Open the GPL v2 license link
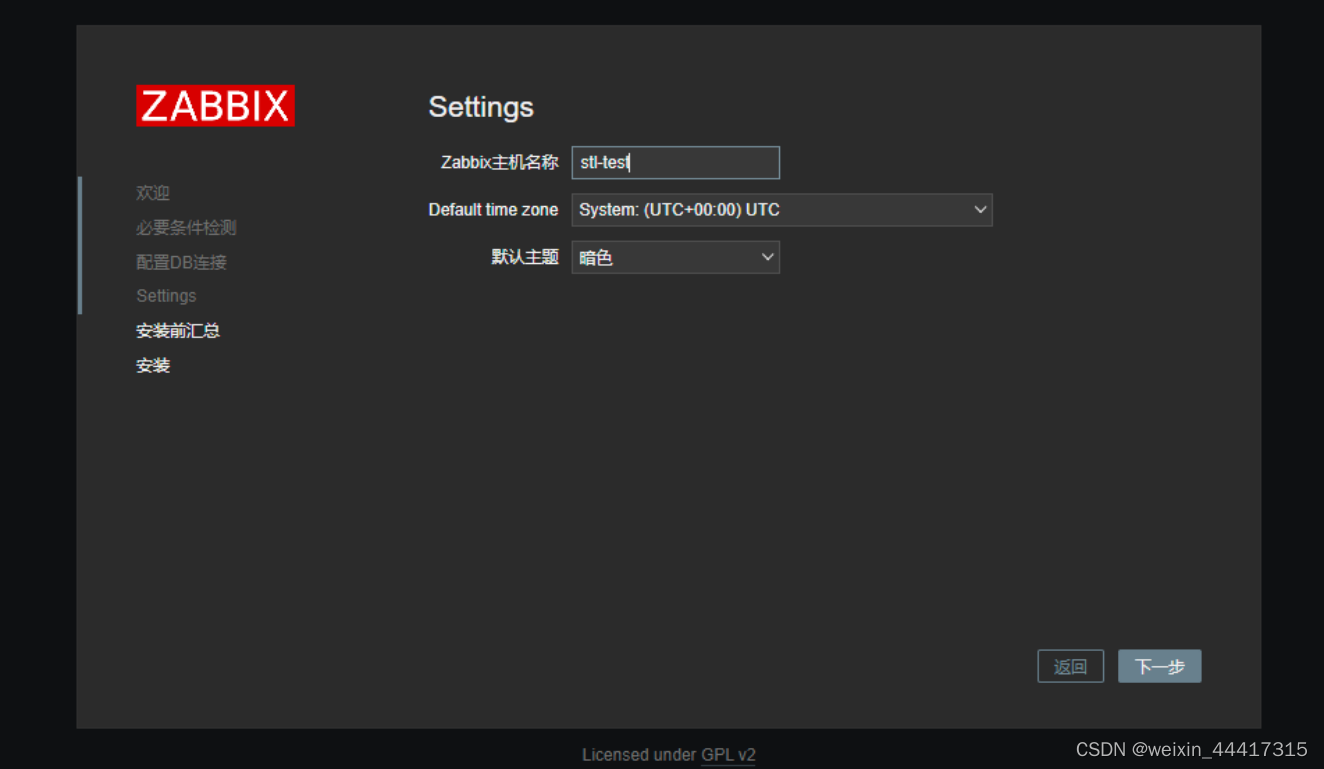1324x769 pixels. pos(728,754)
